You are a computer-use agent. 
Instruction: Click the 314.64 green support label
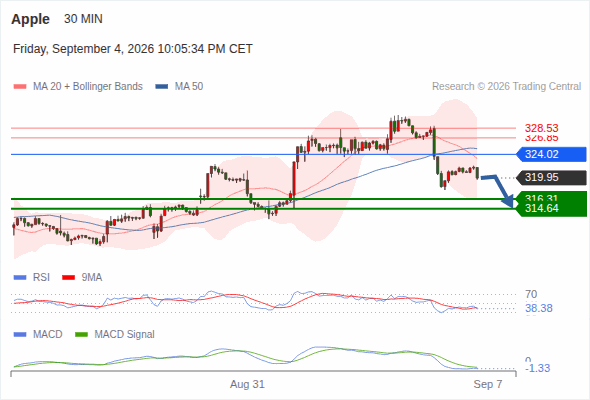(542, 208)
